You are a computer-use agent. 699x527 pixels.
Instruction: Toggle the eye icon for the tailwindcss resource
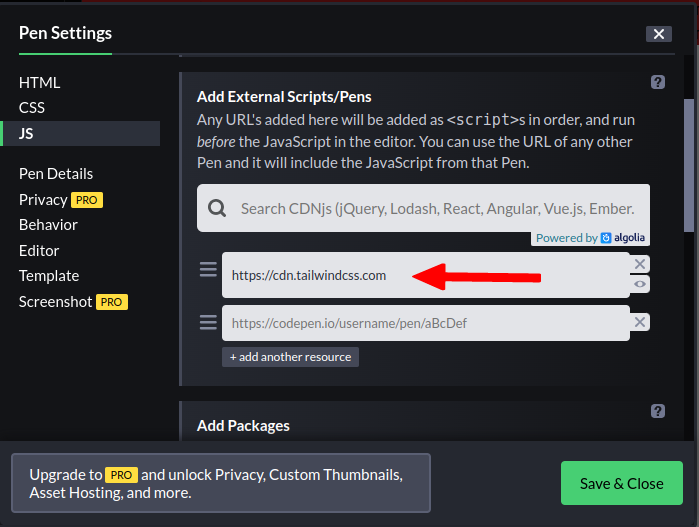640,285
